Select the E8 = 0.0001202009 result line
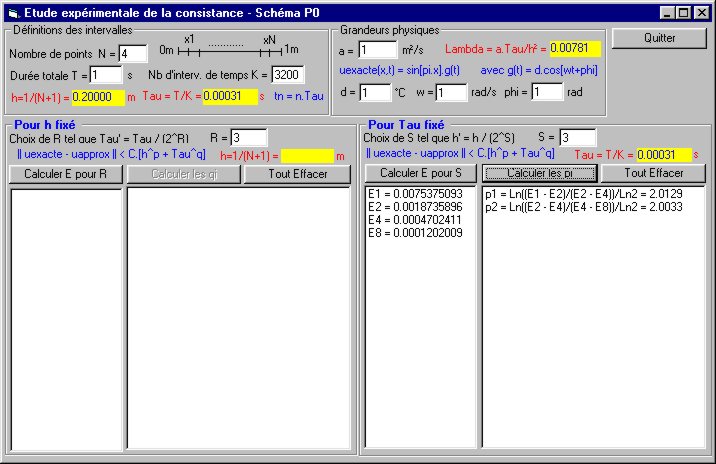The width and height of the screenshot is (716, 464). [415, 233]
